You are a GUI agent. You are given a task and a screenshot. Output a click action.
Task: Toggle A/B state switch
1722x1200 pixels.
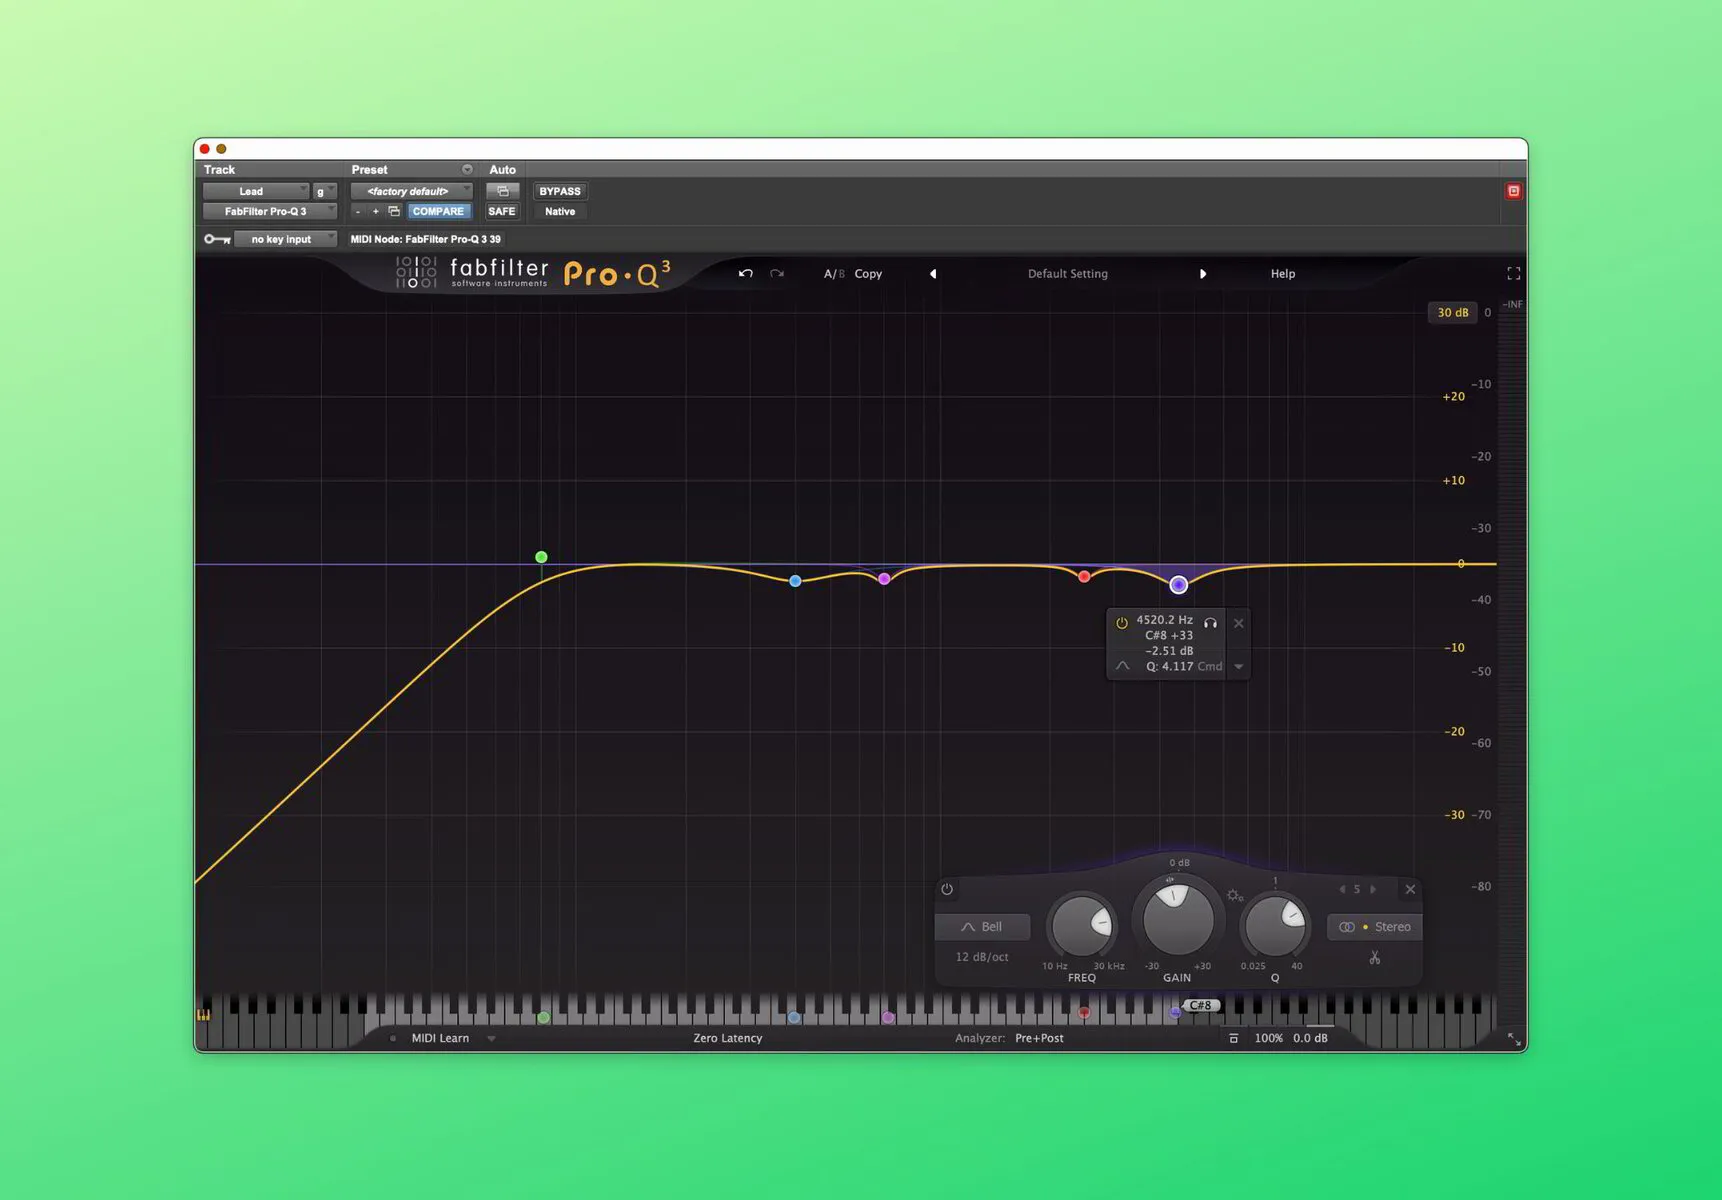(834, 273)
